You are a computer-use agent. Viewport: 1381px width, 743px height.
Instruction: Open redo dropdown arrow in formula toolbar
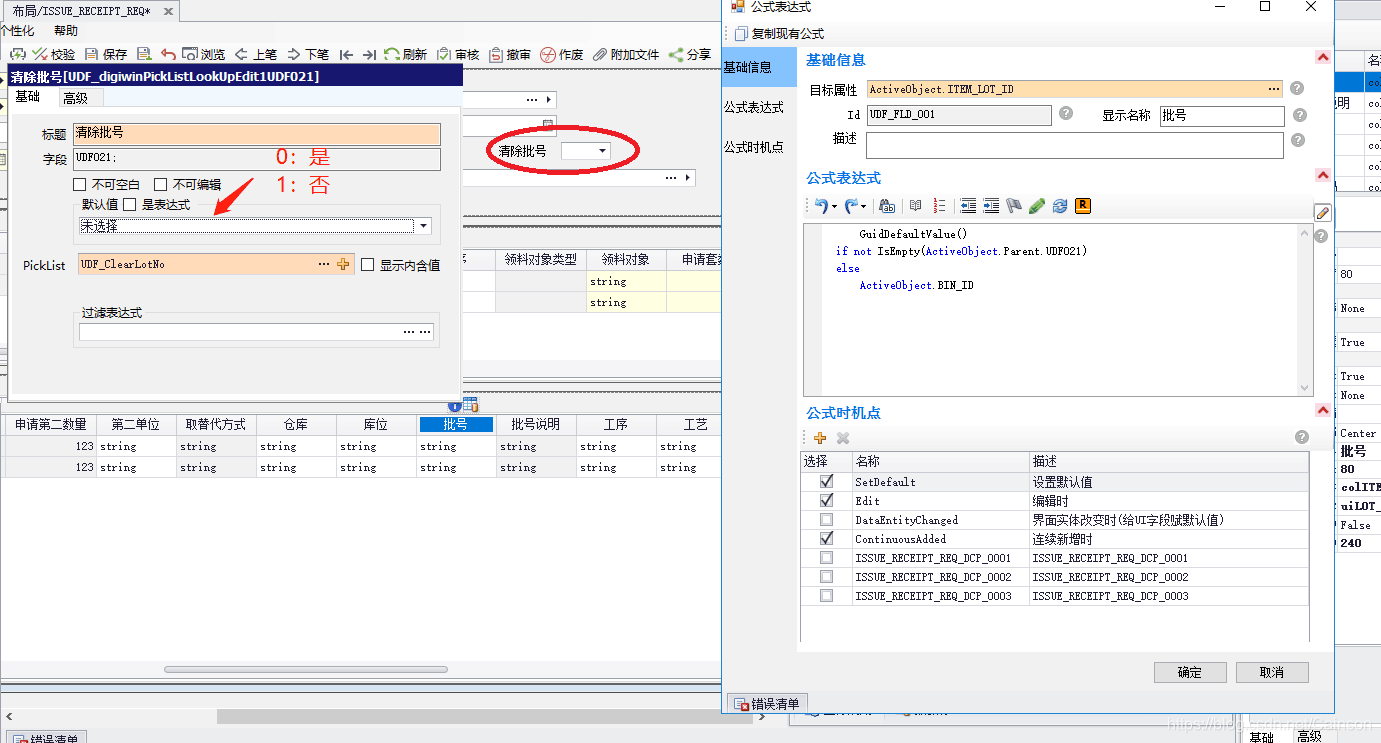tap(865, 207)
